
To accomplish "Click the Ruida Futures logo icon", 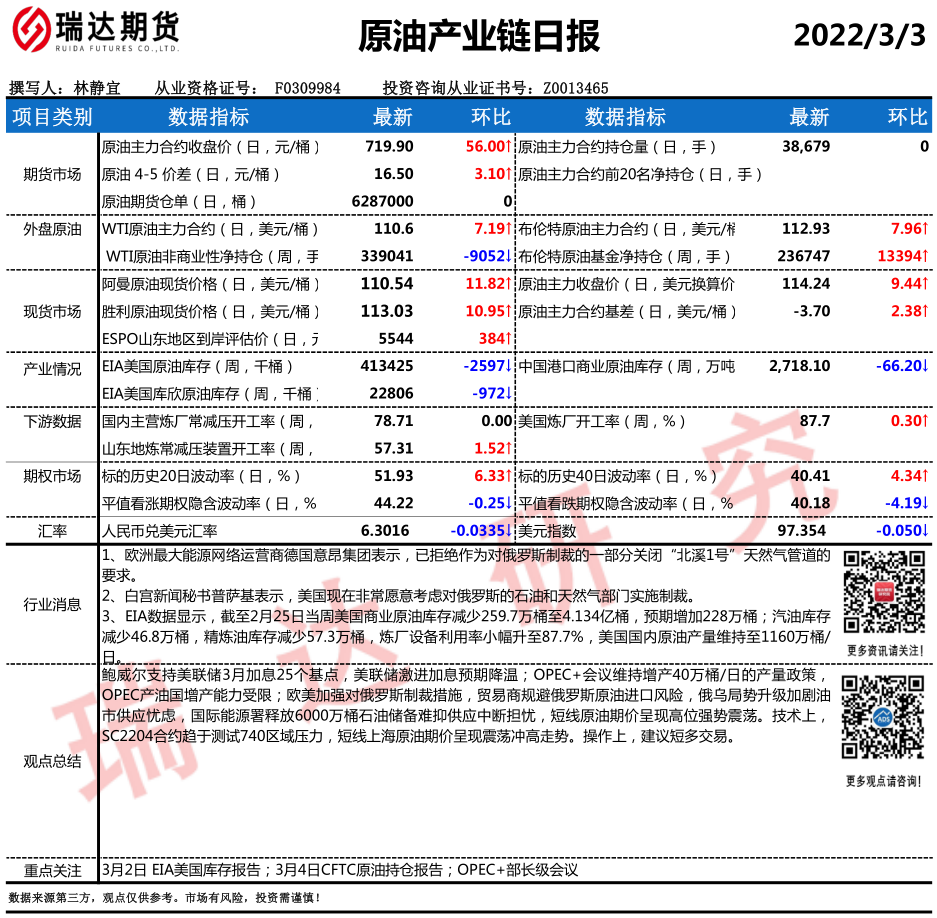I will coord(34,34).
